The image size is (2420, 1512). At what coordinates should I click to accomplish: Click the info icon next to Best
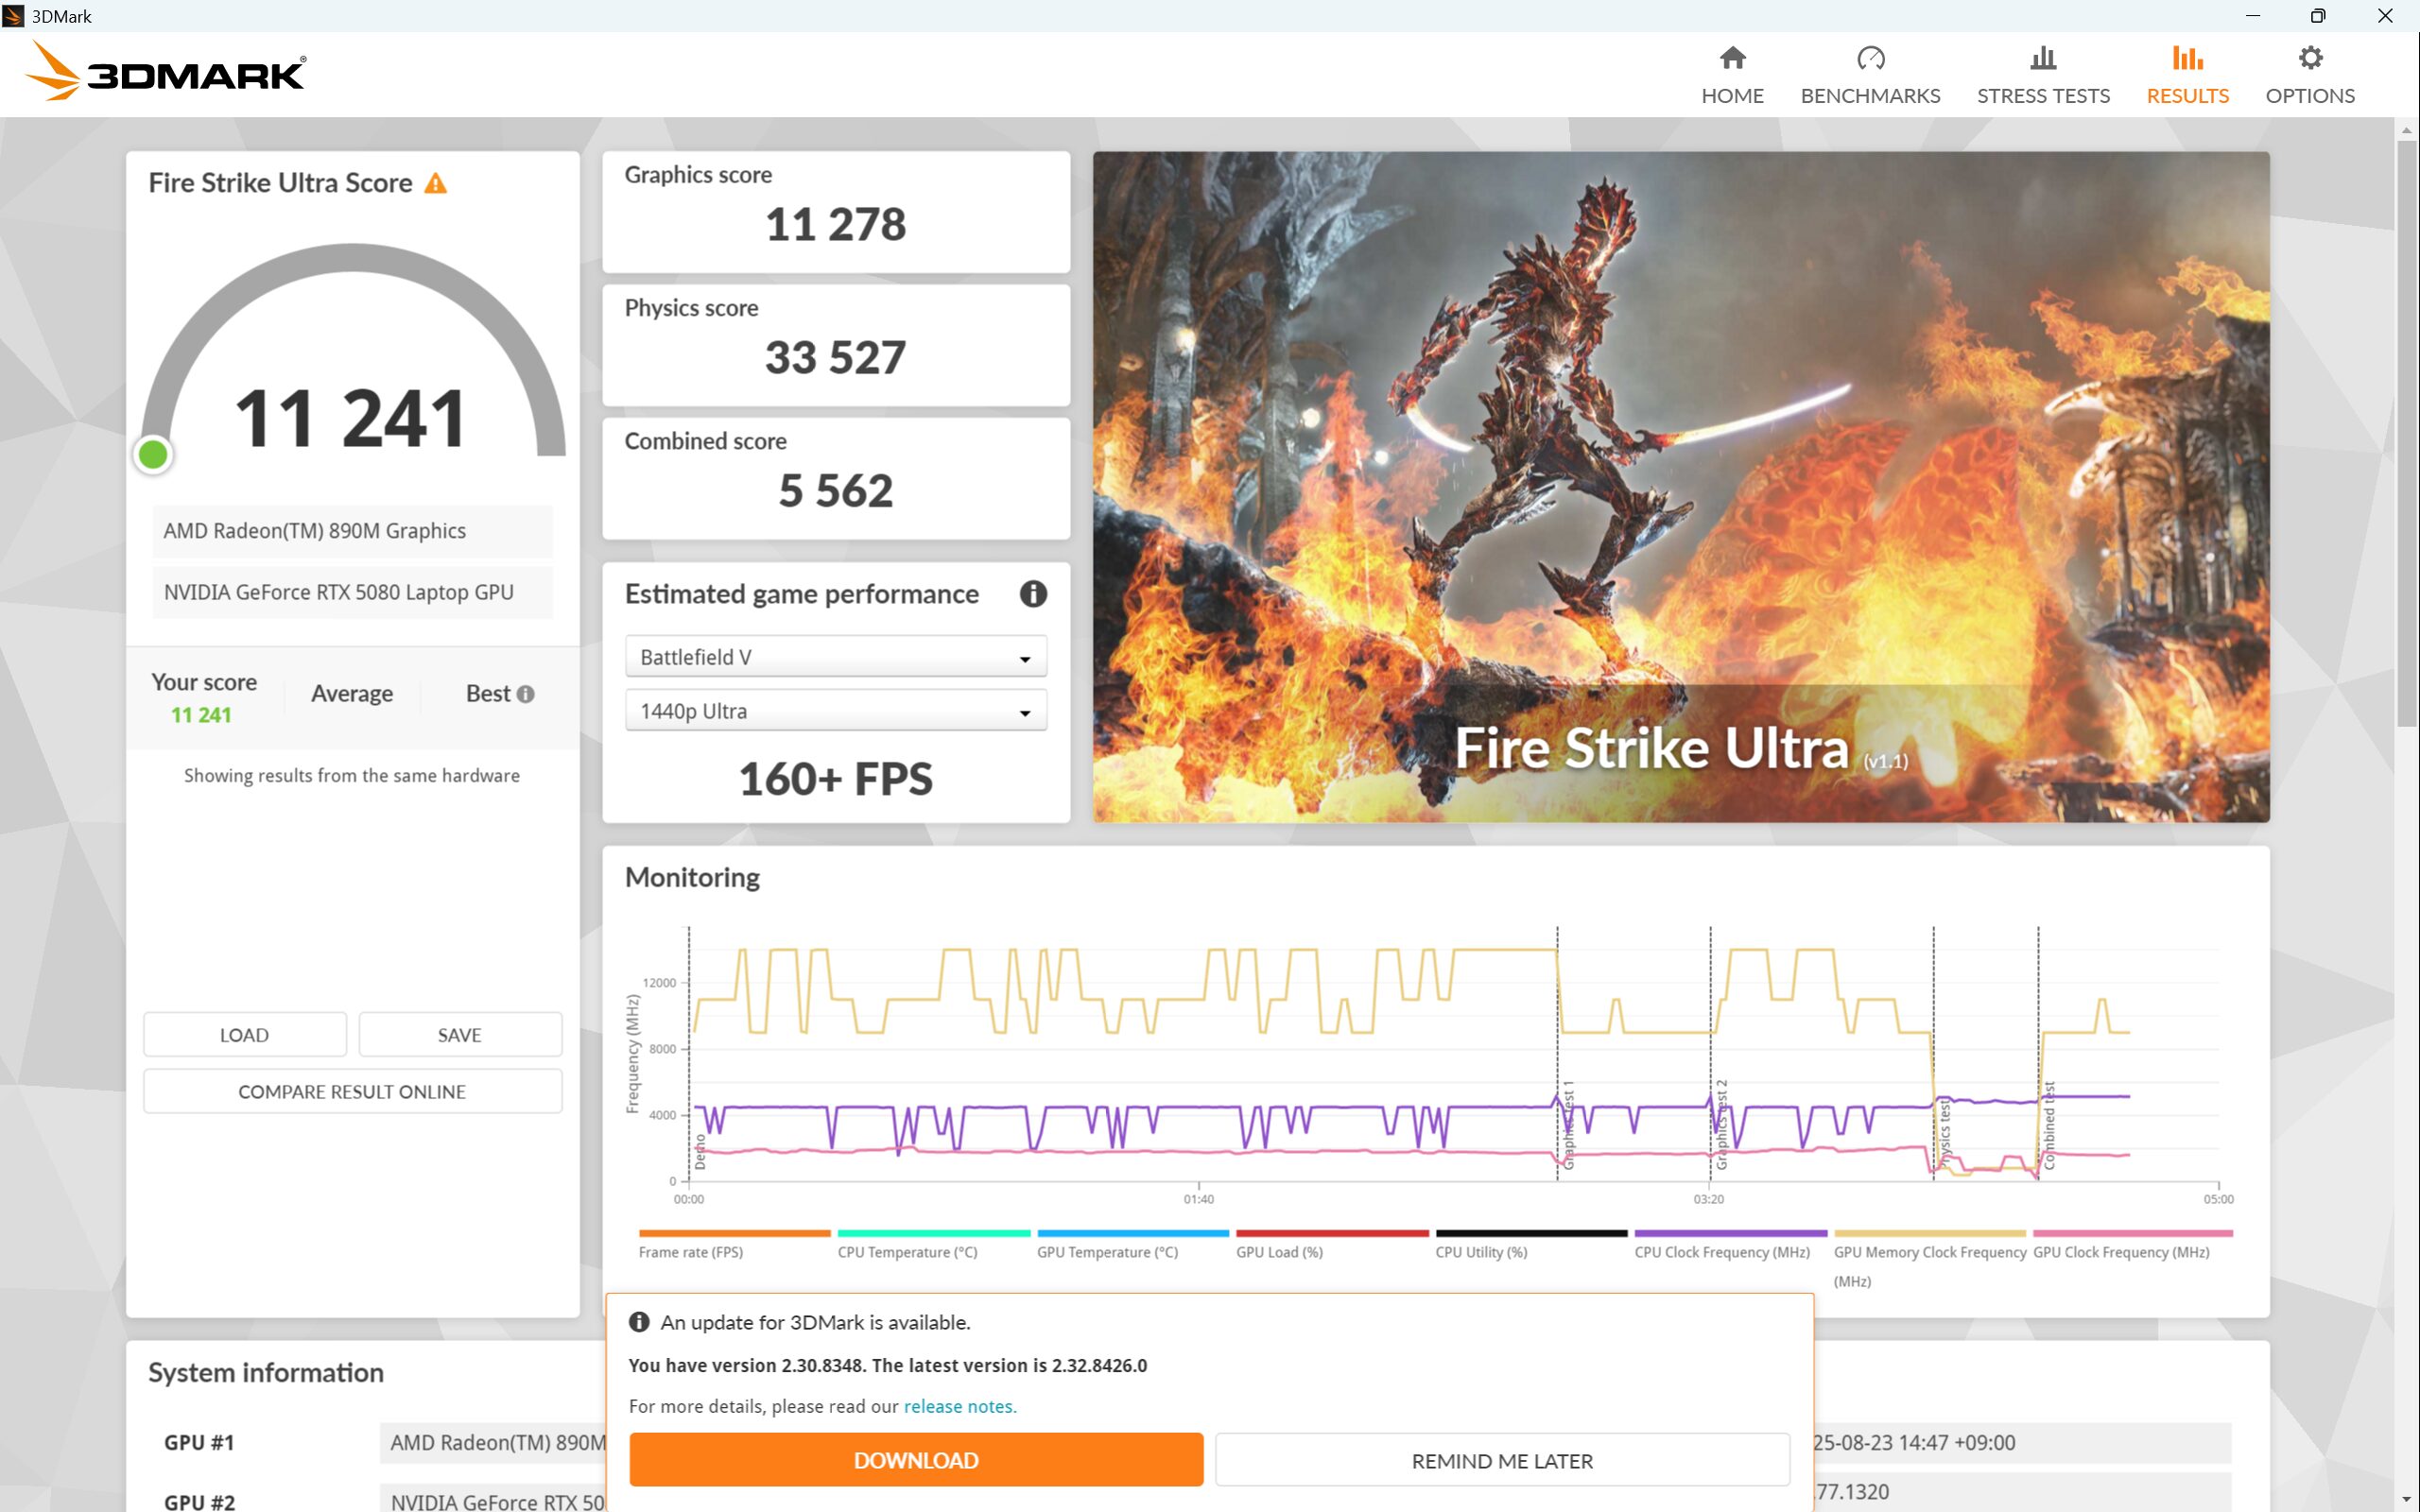(526, 694)
